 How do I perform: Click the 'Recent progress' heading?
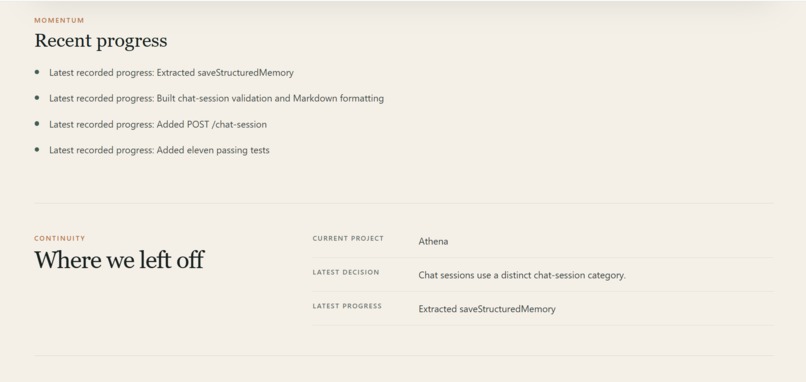(x=101, y=41)
